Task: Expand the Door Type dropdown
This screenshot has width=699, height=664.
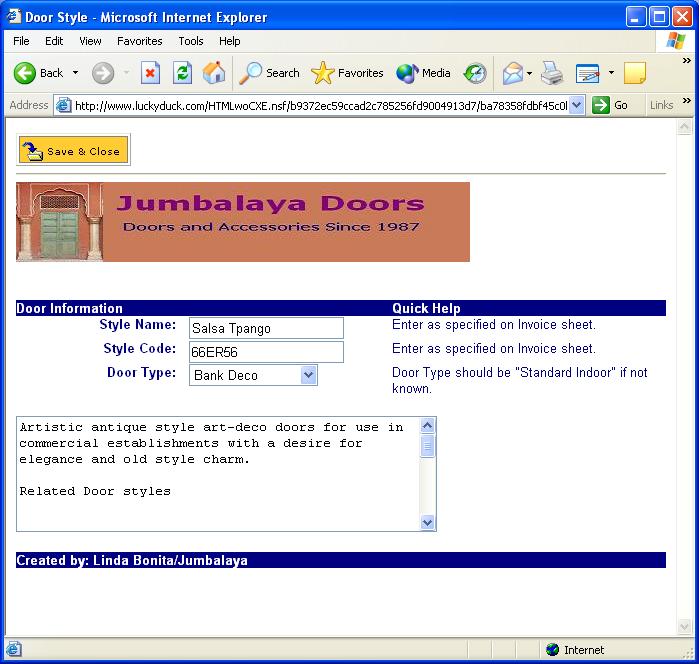Action: (309, 375)
